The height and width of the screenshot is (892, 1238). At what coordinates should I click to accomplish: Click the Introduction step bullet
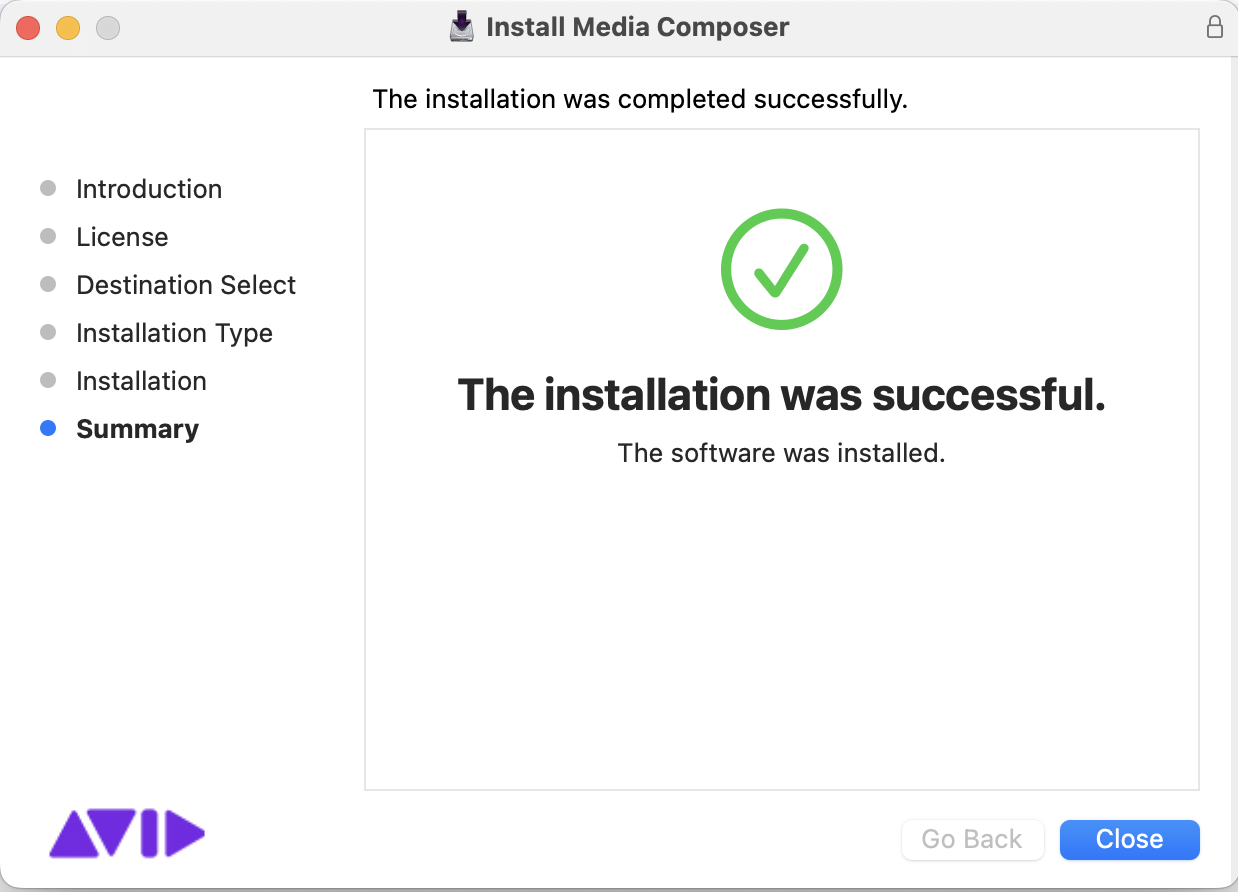click(x=48, y=189)
